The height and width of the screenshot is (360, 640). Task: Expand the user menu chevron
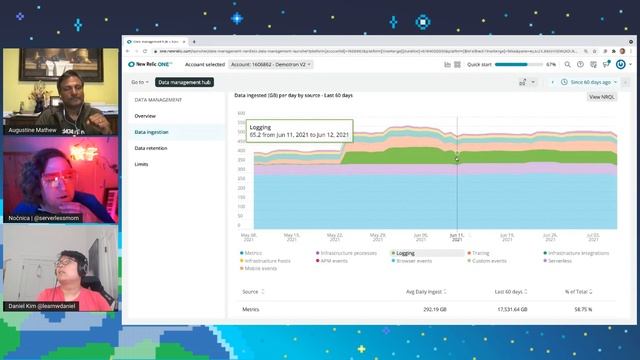click(630, 64)
